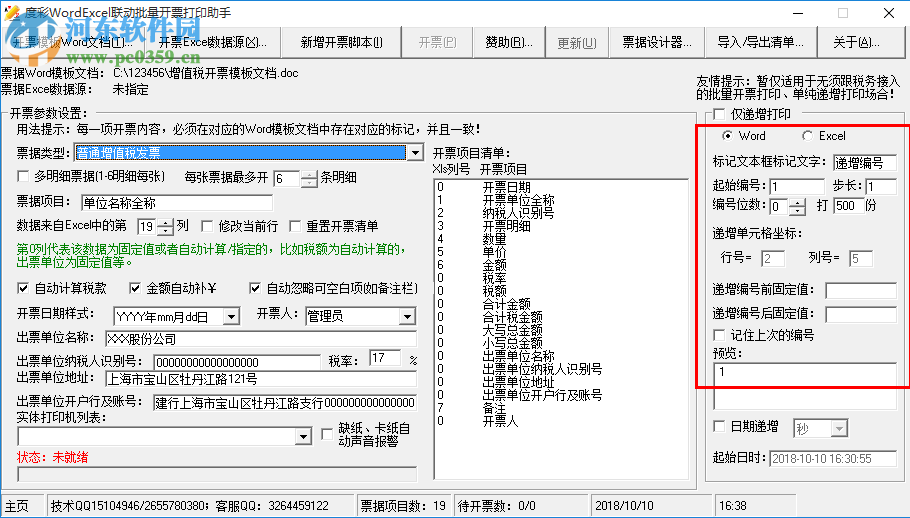Select Word radio button
The width and height of the screenshot is (910, 518).
(727, 136)
